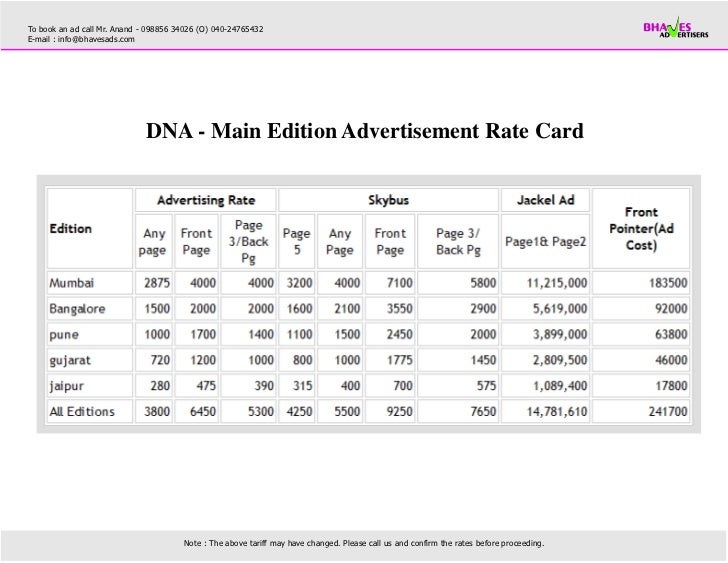
Task: Click the gujarat row label
Action: [70, 360]
